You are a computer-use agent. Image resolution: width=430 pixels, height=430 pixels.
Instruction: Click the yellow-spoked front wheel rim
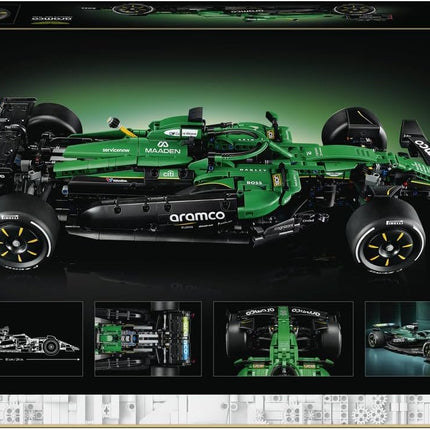click(x=388, y=247)
